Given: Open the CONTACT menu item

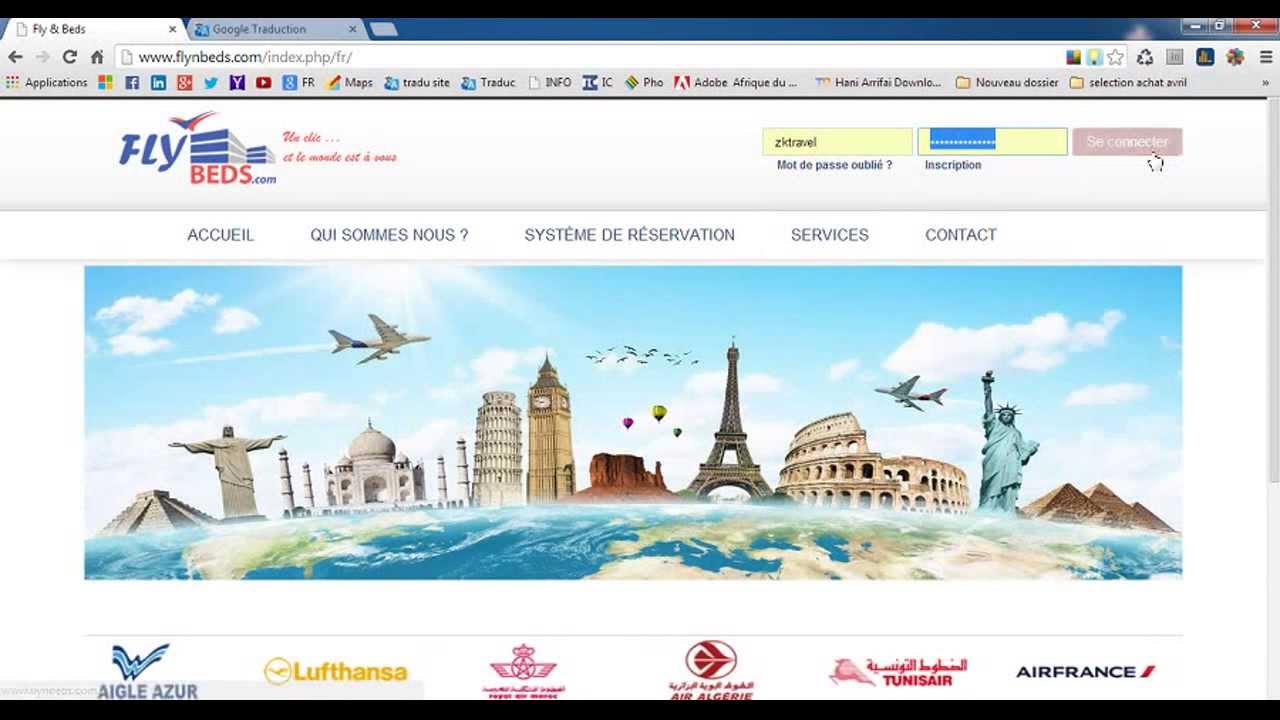Looking at the screenshot, I should click(x=960, y=235).
